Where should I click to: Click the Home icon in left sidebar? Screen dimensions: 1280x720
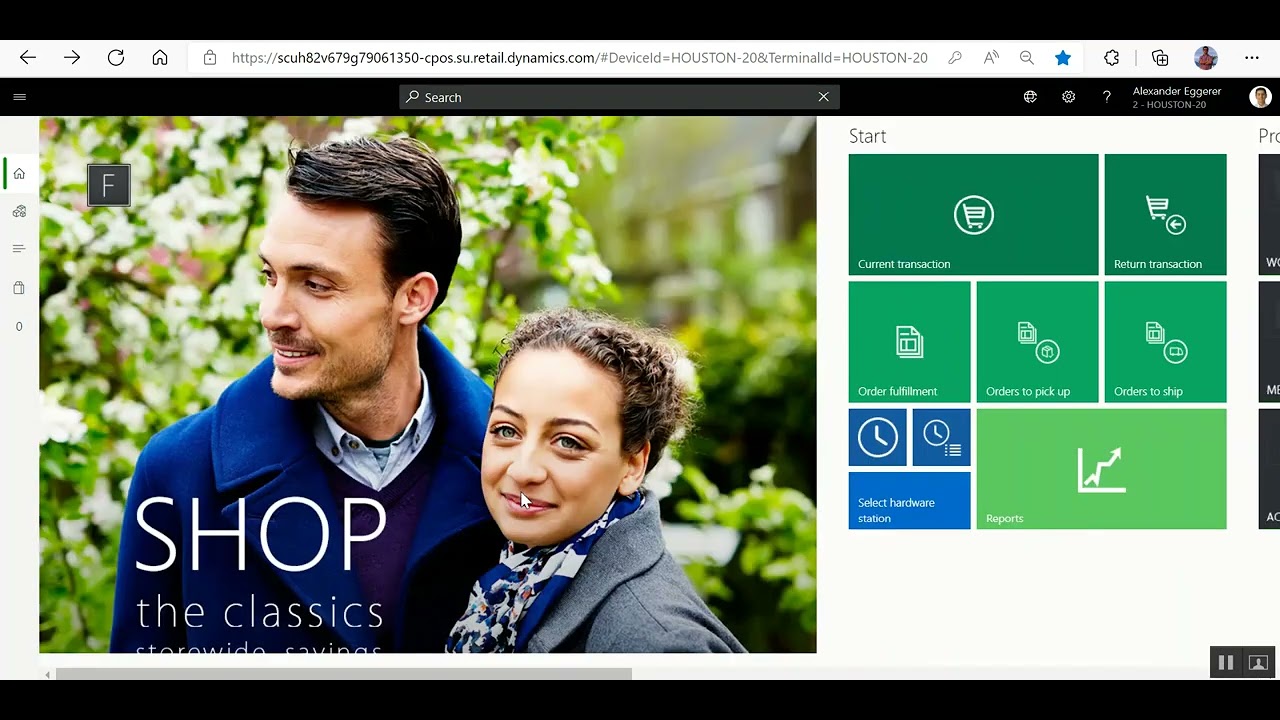pyautogui.click(x=19, y=173)
